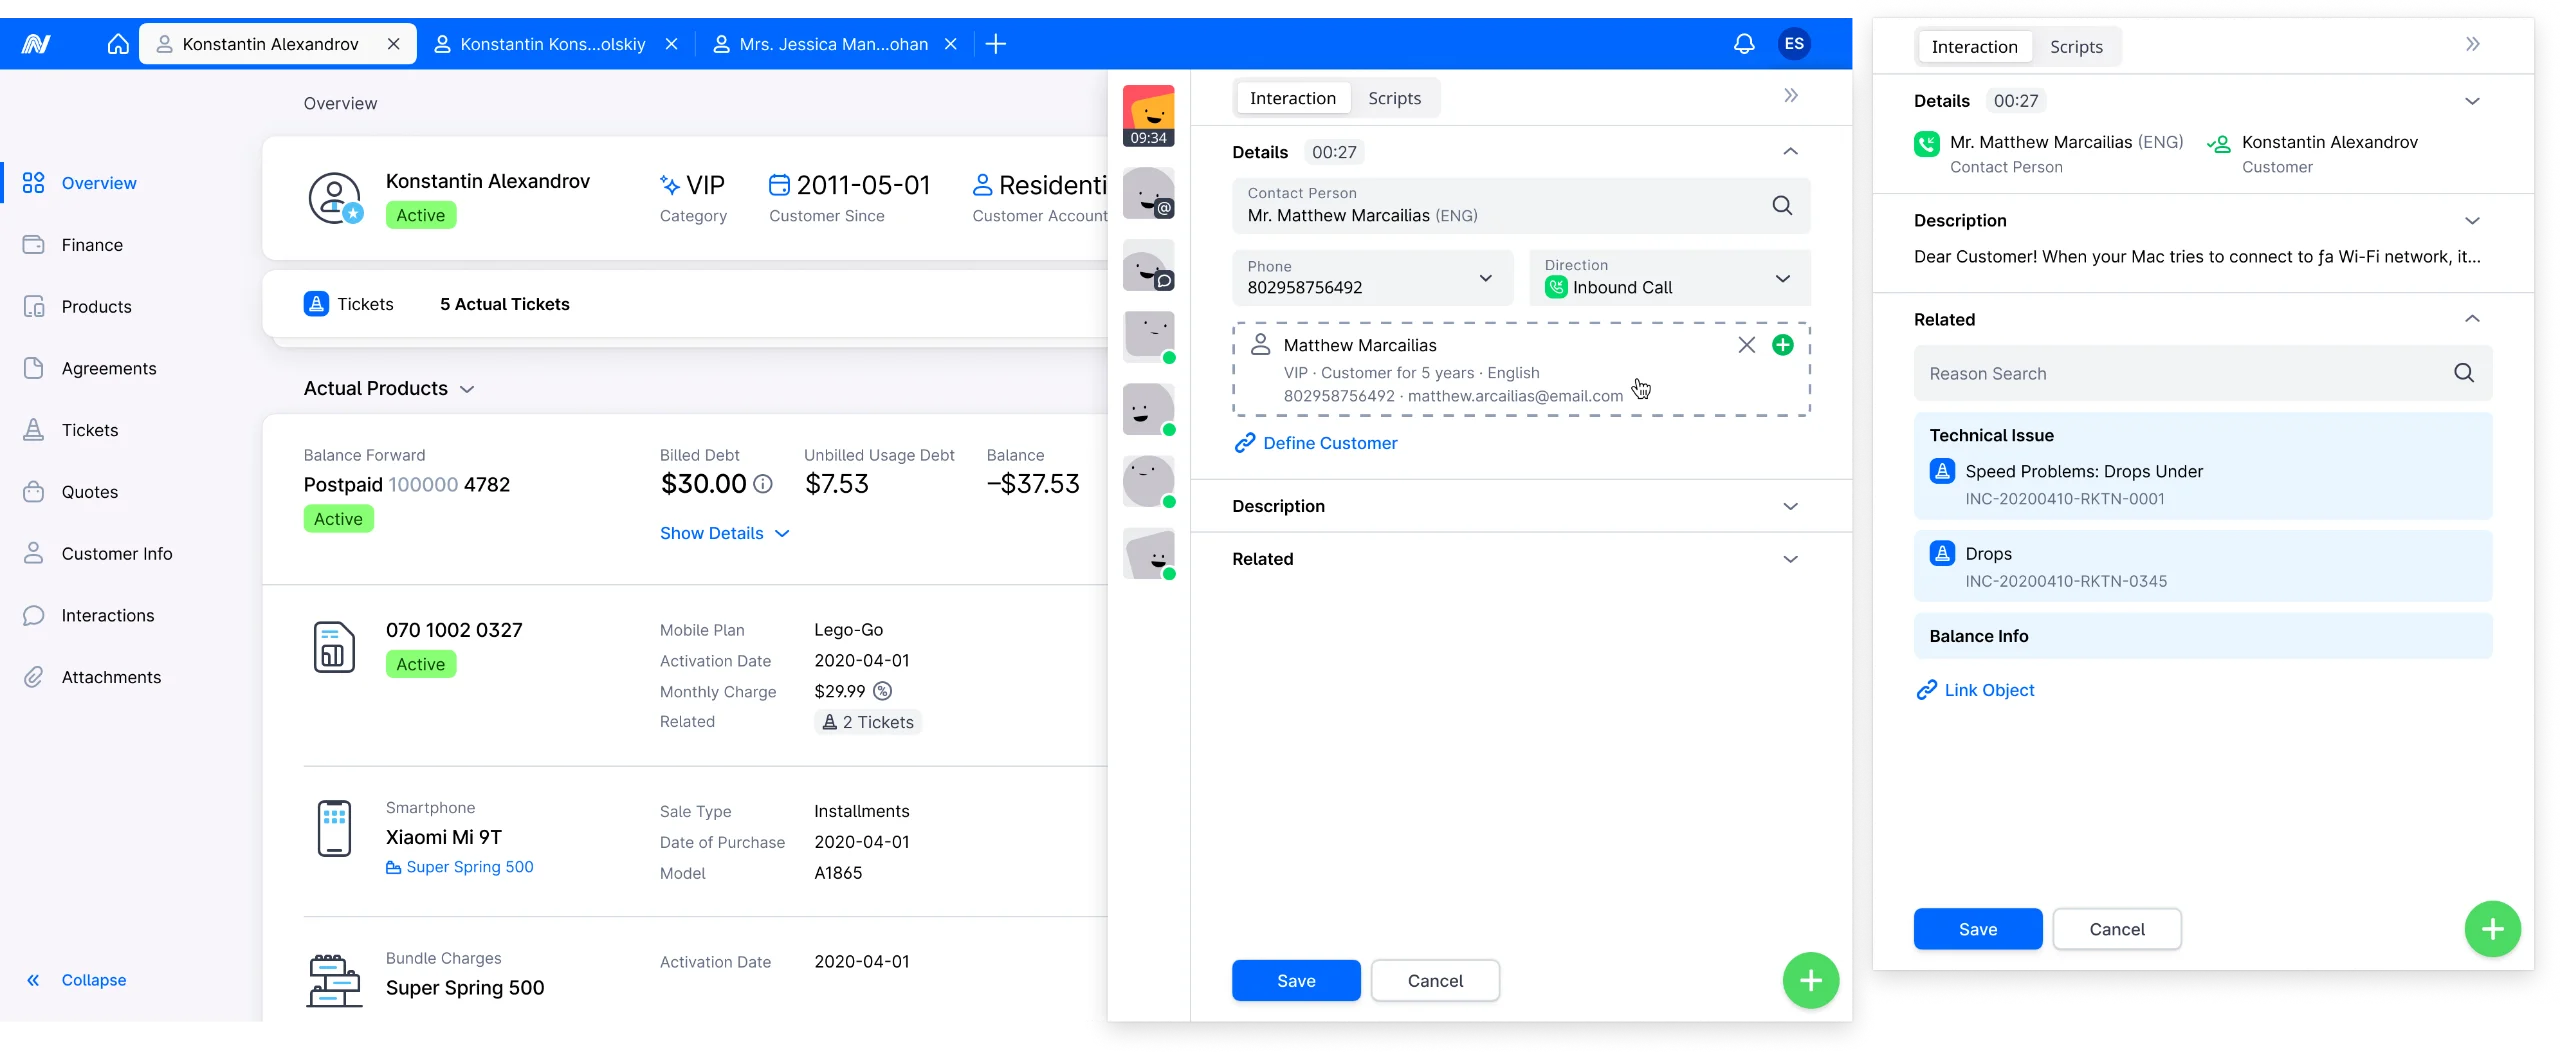Image resolution: width=2560 pixels, height=1055 pixels.
Task: Open the active call avatar showing 09:34
Action: [1148, 116]
